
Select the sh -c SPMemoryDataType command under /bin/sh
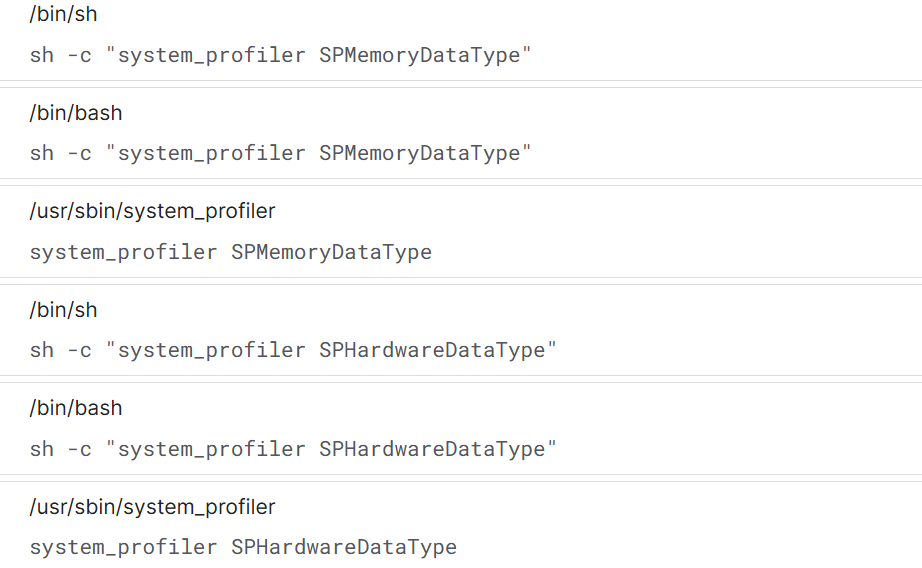tap(280, 55)
